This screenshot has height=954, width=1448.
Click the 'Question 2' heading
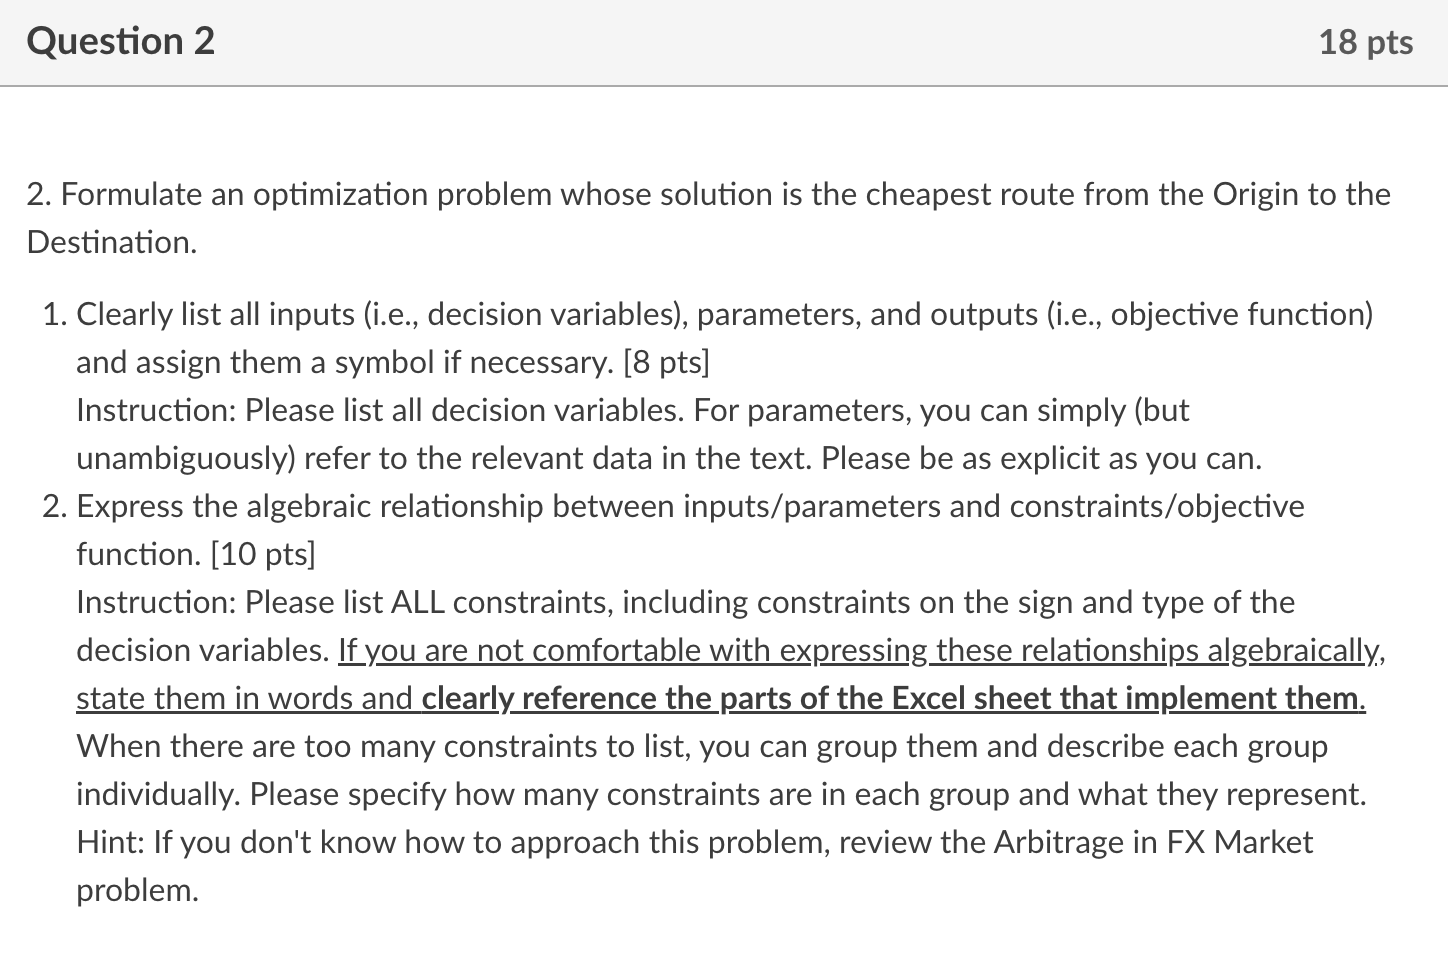121,41
